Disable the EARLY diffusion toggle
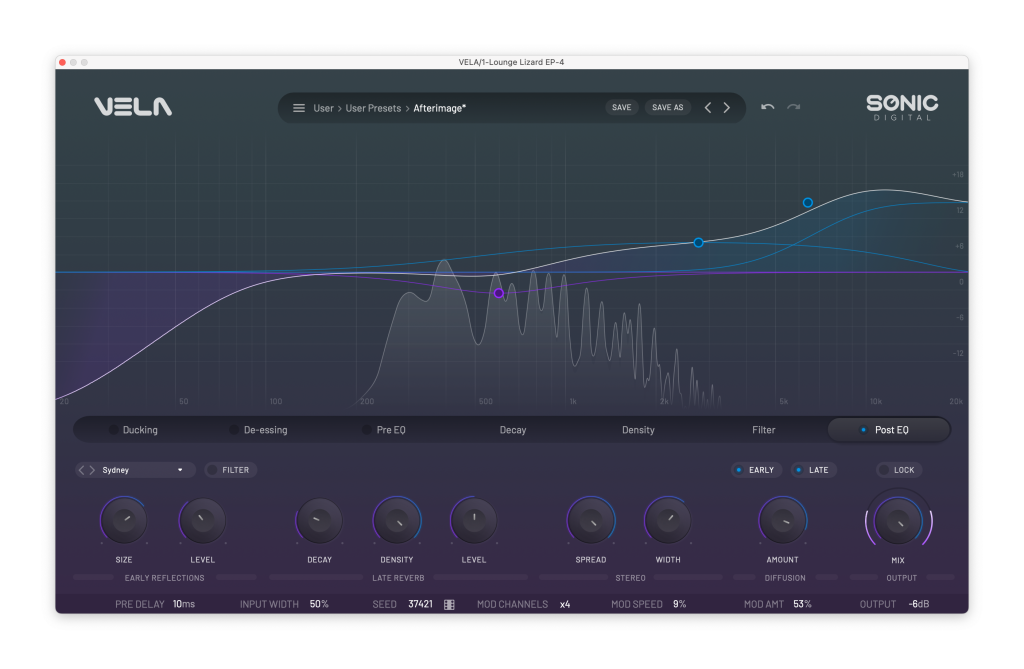 [754, 470]
